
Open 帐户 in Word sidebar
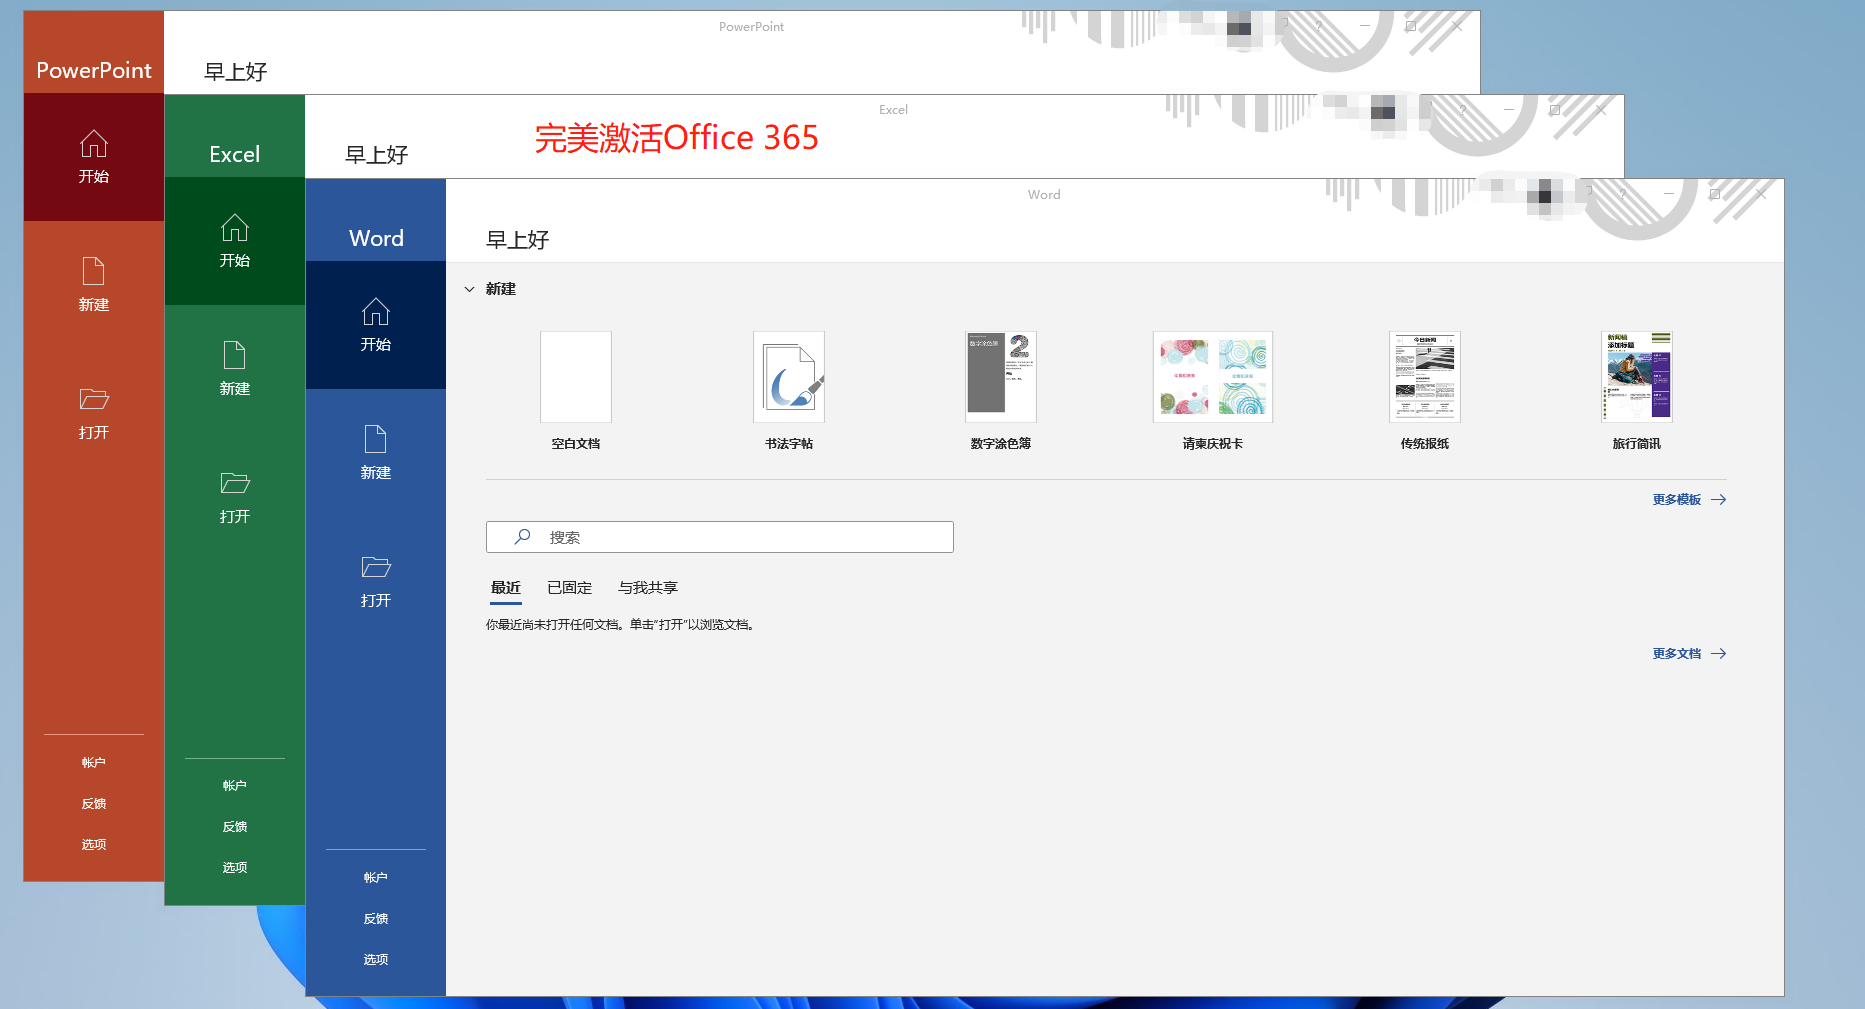click(x=375, y=877)
